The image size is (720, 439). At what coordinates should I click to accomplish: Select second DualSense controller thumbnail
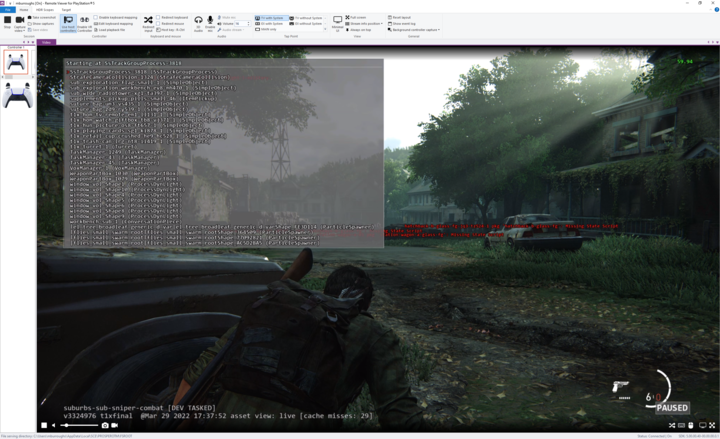(17, 96)
